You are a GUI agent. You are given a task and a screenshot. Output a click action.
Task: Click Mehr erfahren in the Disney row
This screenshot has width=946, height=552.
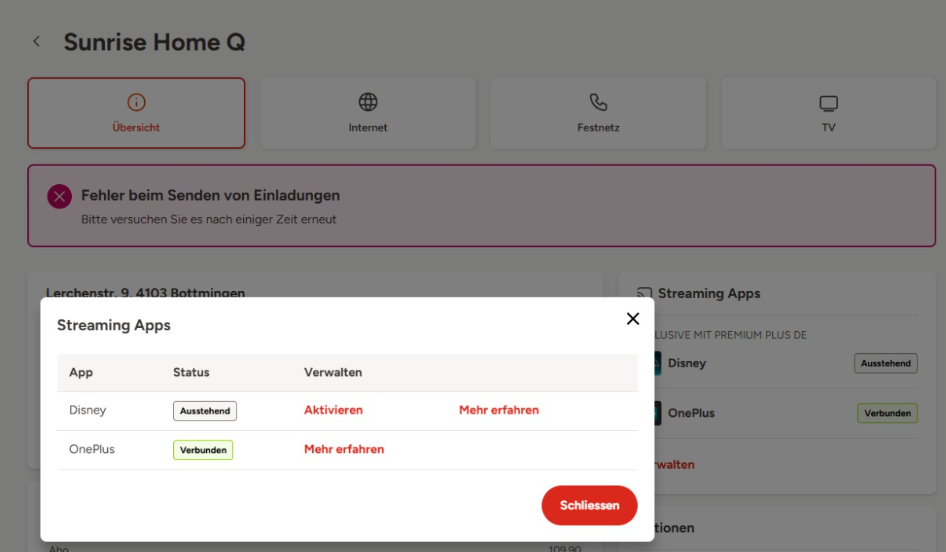click(x=499, y=410)
